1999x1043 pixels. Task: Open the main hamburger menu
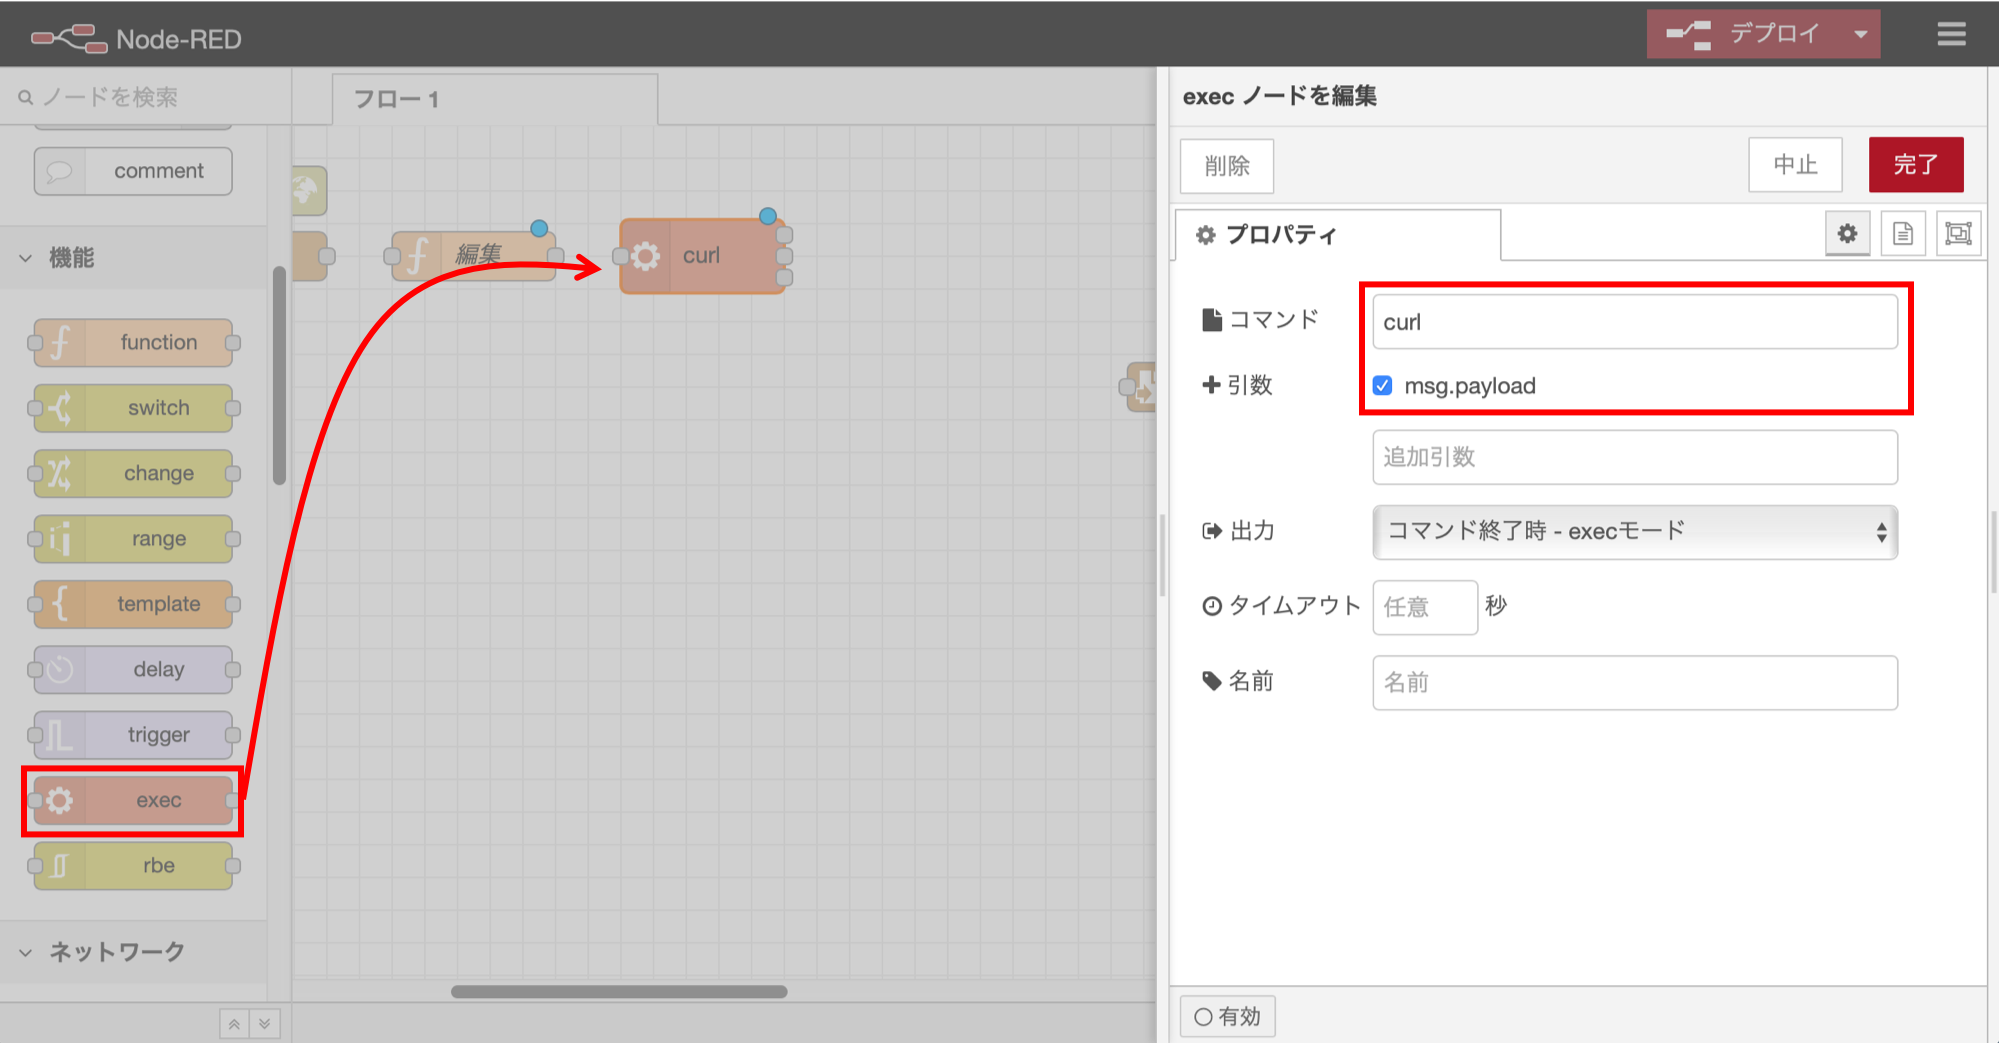pyautogui.click(x=1949, y=33)
